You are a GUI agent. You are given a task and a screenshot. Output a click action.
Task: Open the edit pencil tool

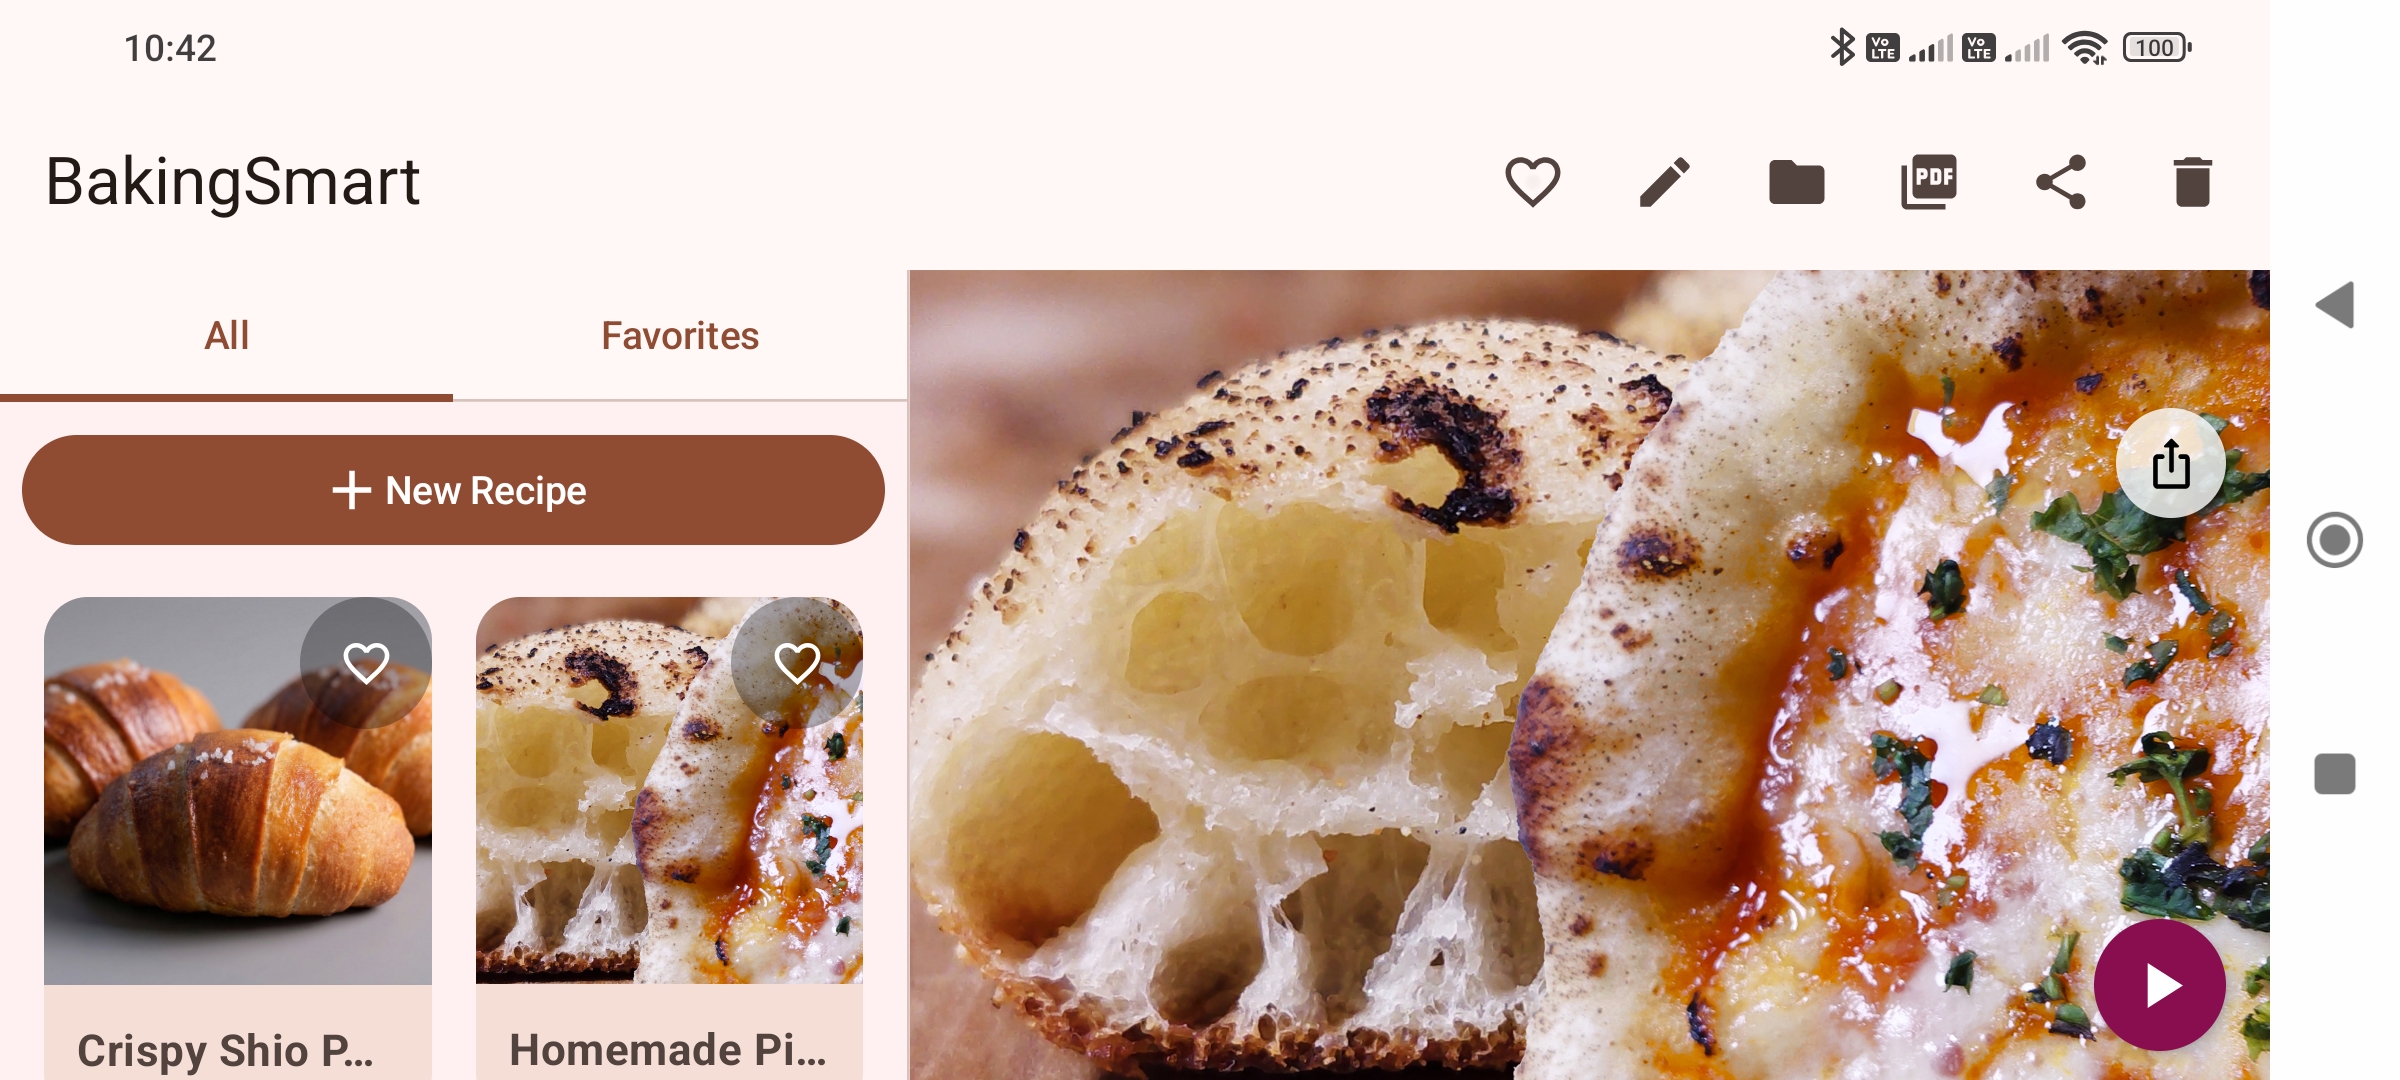point(1664,182)
